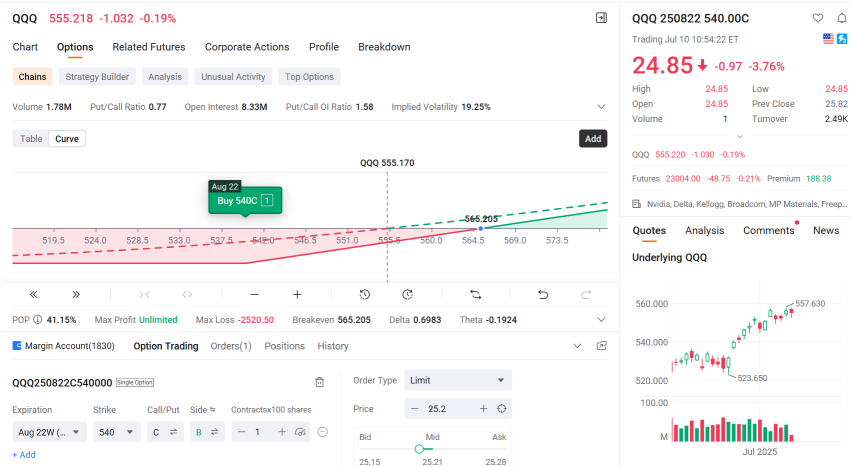Add option to favorites with heart icon
Image resolution: width=853 pixels, height=467 pixels.
pos(818,18)
